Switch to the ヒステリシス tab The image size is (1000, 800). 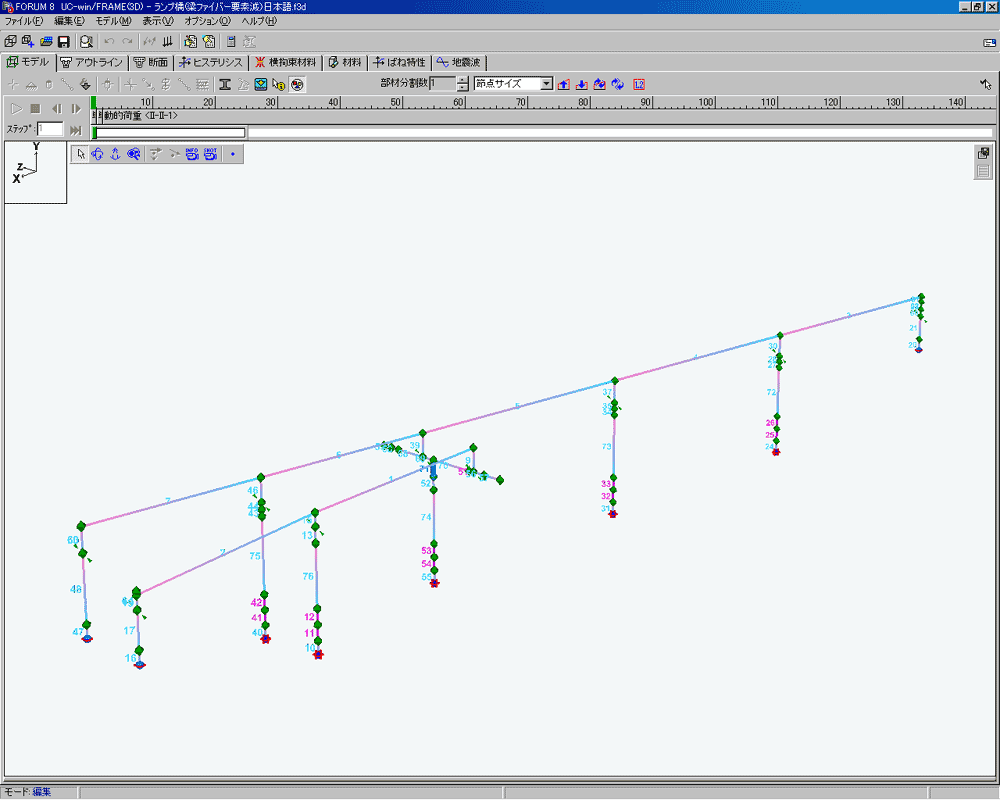click(211, 62)
